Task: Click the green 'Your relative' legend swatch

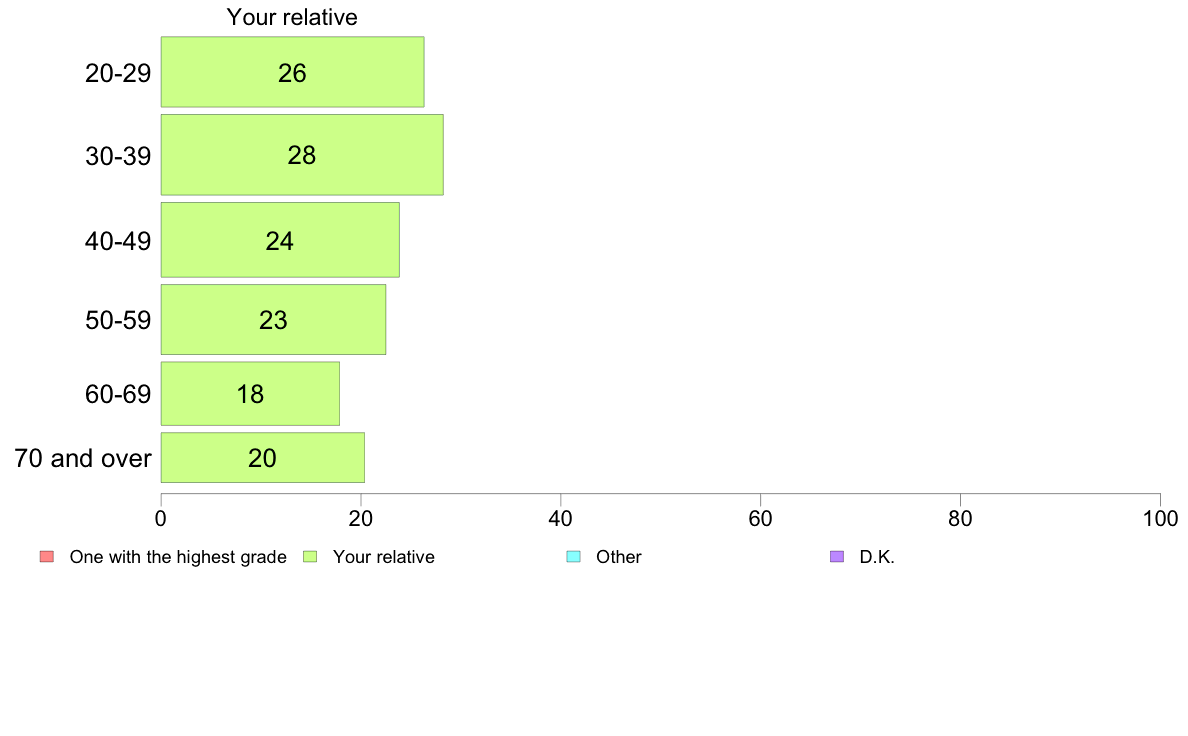Action: click(x=310, y=556)
